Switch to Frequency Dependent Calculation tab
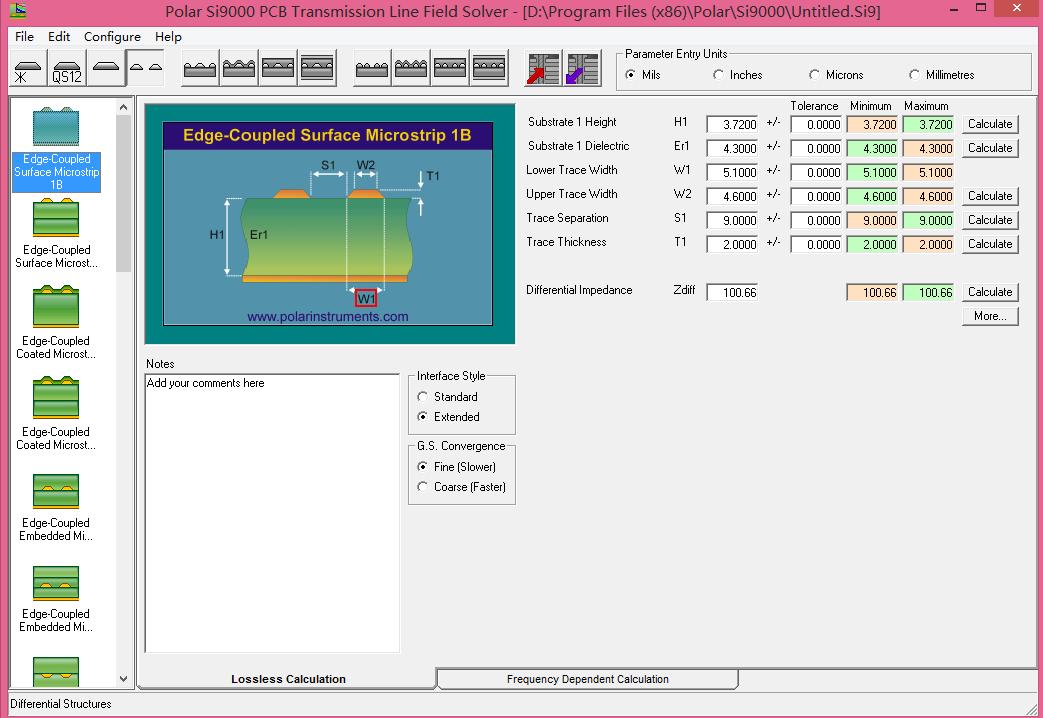 click(587, 679)
